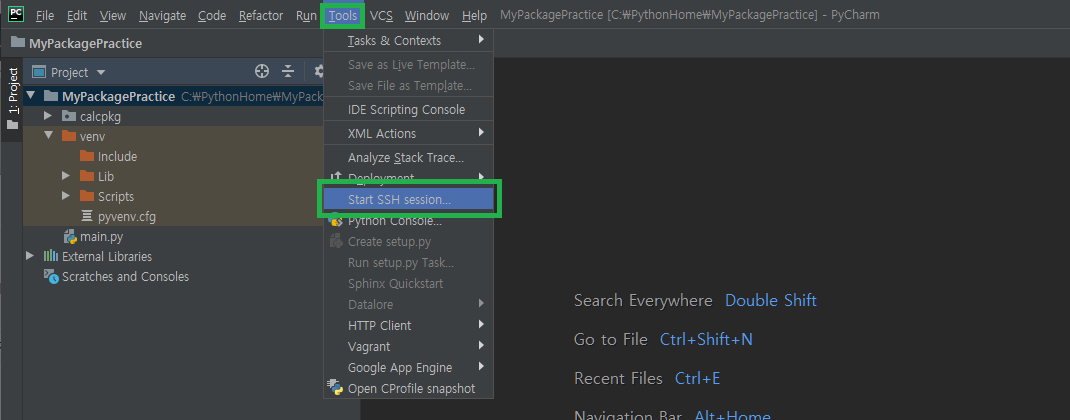1070x420 pixels.
Task: Click the main.py Python file icon
Action: coord(70,236)
